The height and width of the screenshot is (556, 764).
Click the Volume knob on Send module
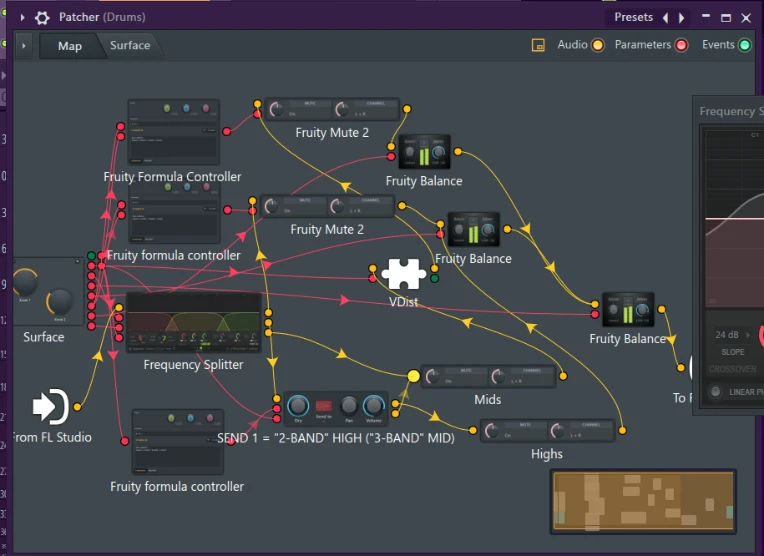tap(373, 406)
